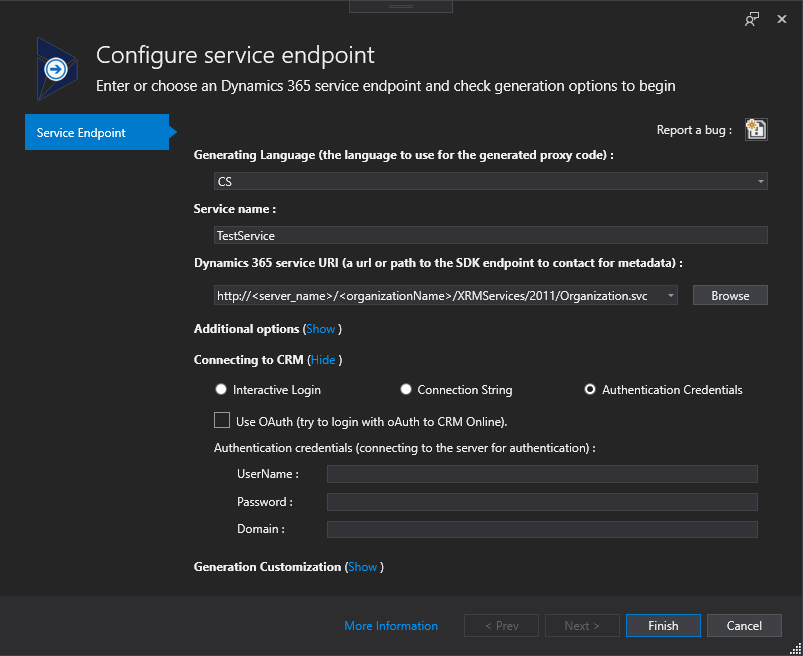Open the More Information link
Viewport: 803px width, 656px height.
391,626
